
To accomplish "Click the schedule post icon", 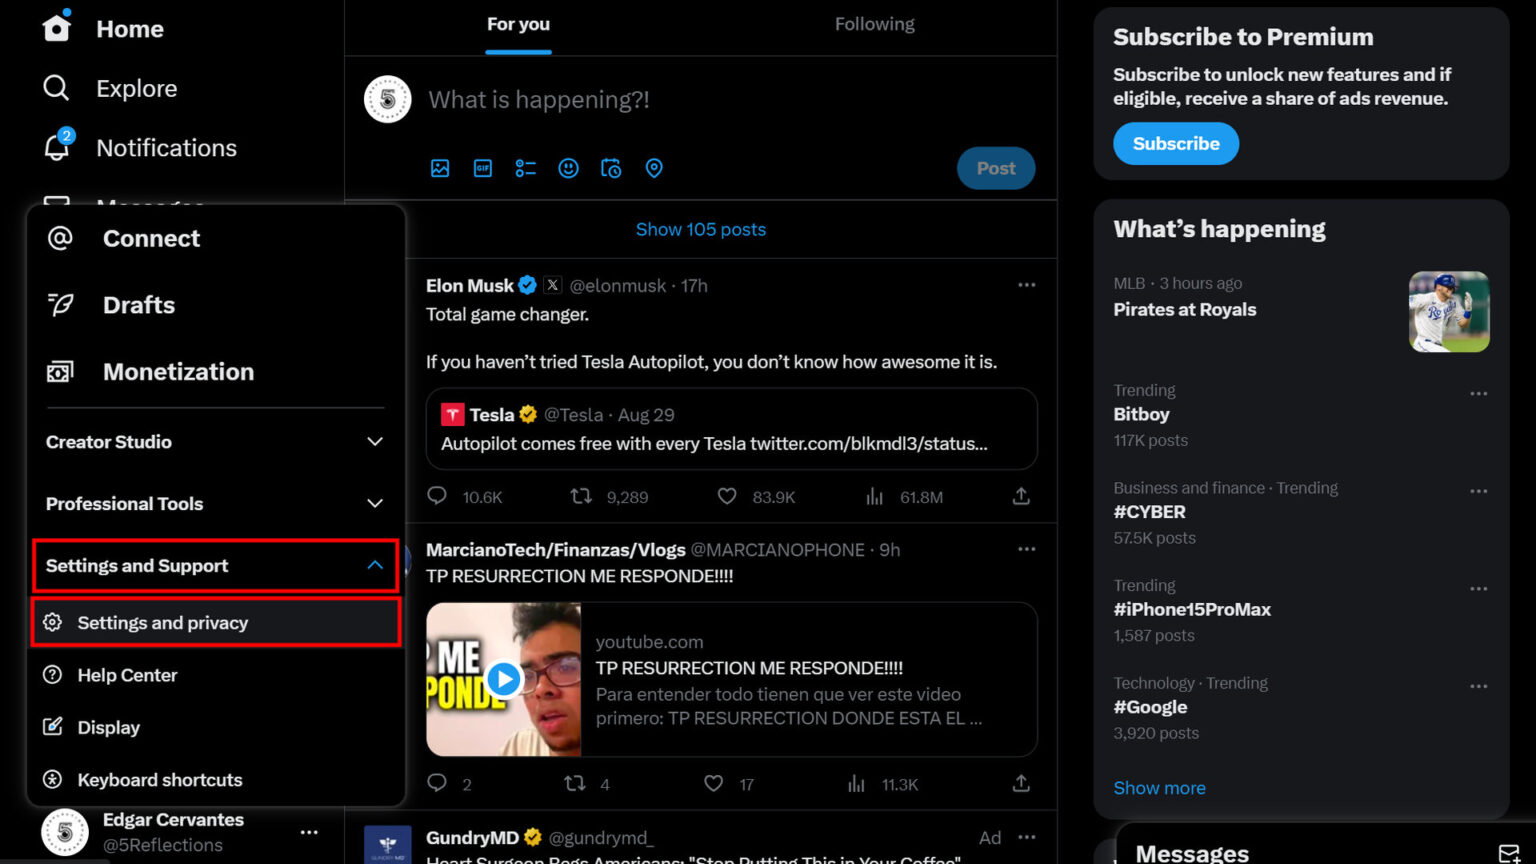I will [611, 168].
